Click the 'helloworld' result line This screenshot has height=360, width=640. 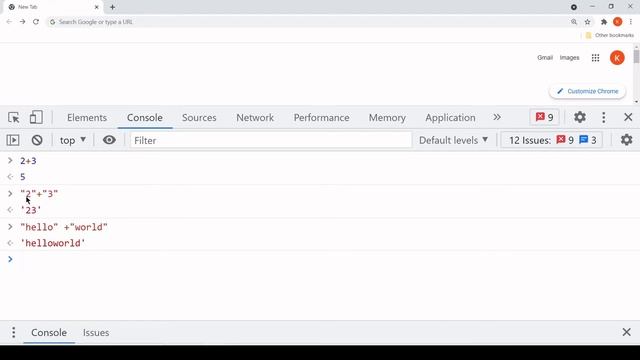point(53,243)
